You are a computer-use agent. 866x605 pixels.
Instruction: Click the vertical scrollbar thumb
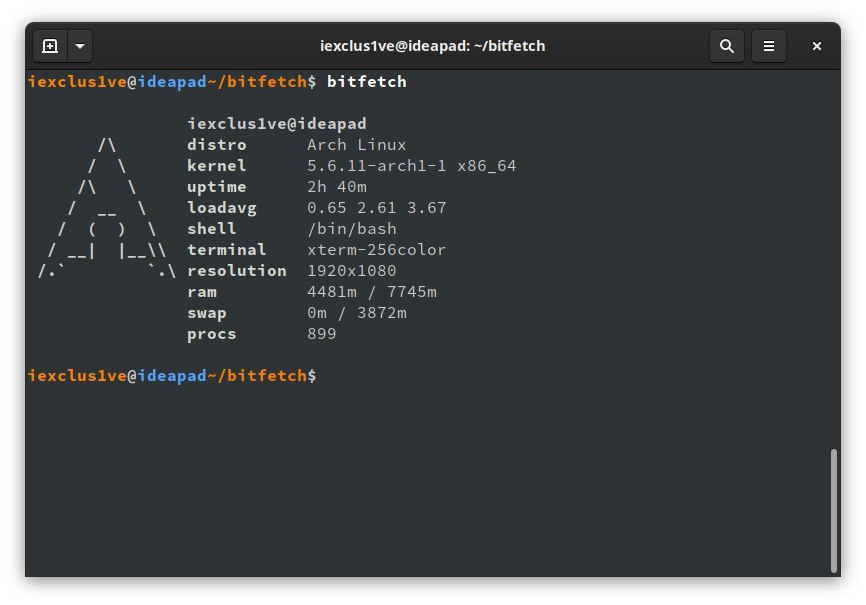[x=833, y=511]
